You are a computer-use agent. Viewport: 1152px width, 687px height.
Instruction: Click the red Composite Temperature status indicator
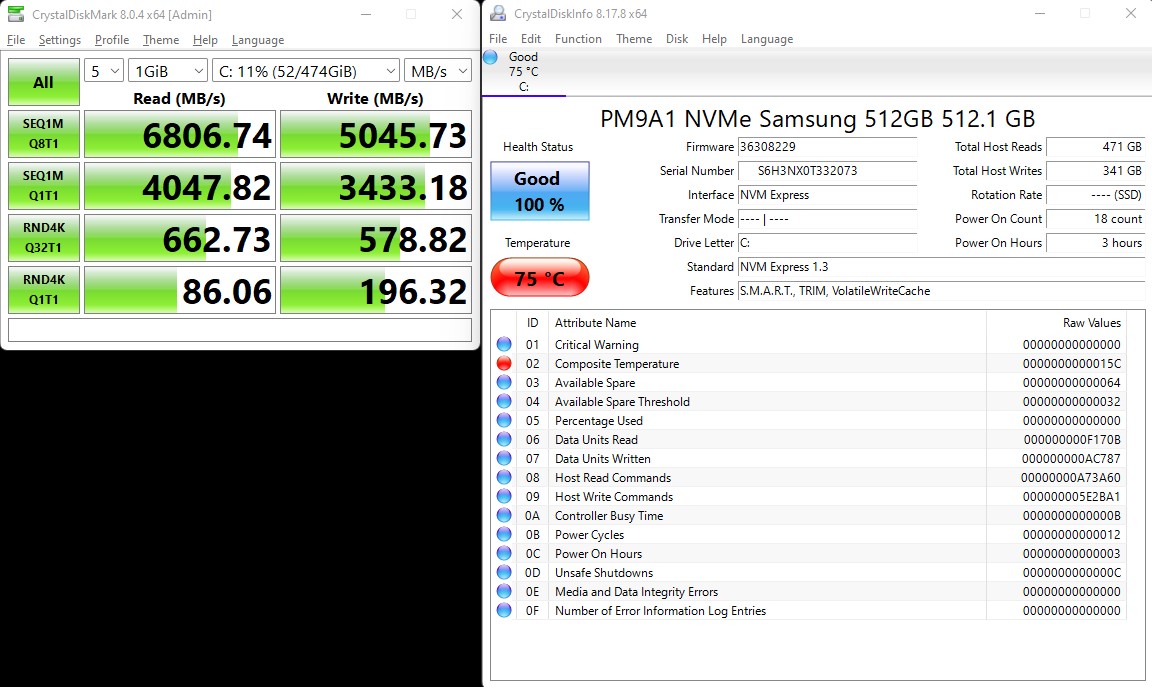pos(504,364)
